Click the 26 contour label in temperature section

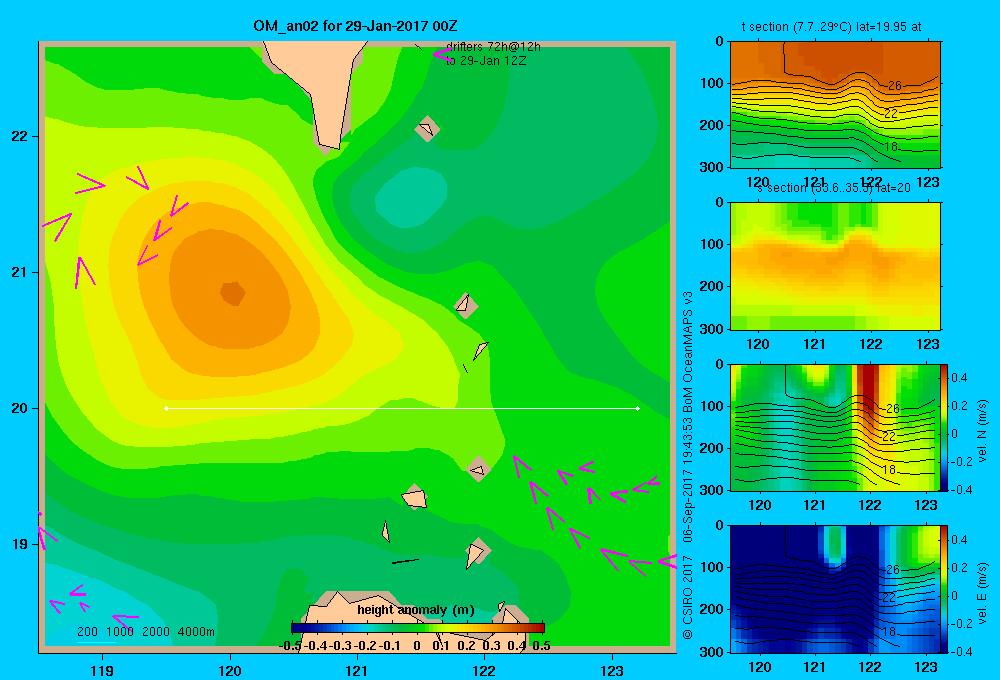tap(894, 85)
